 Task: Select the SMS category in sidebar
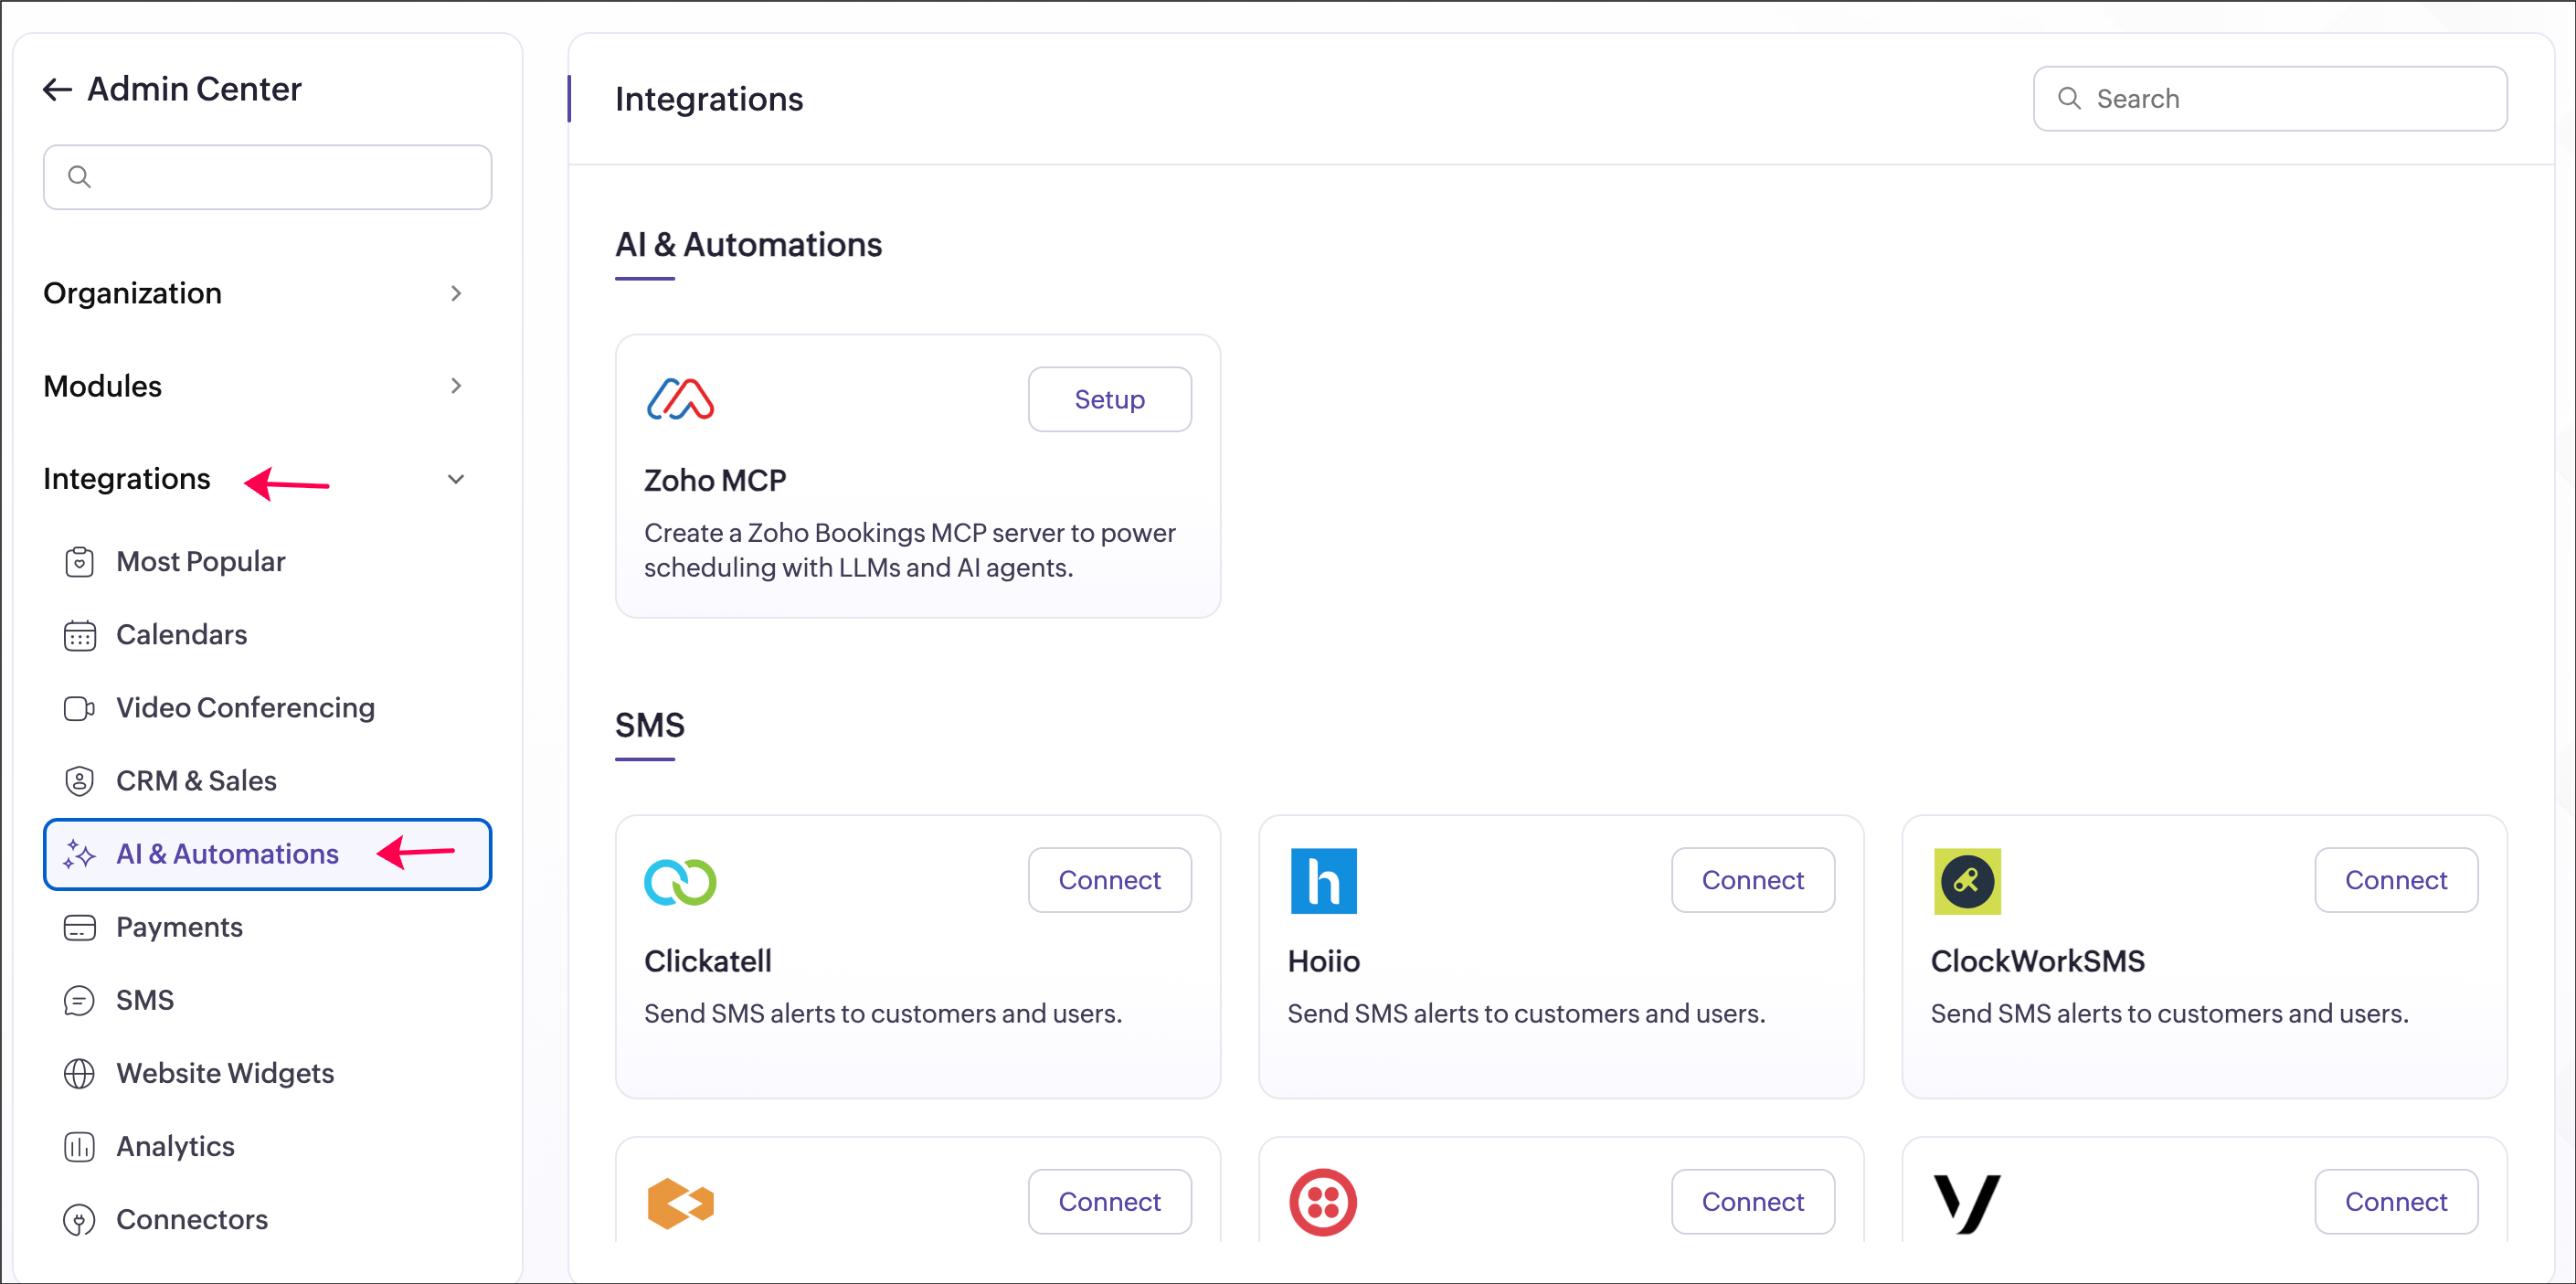coord(145,1000)
